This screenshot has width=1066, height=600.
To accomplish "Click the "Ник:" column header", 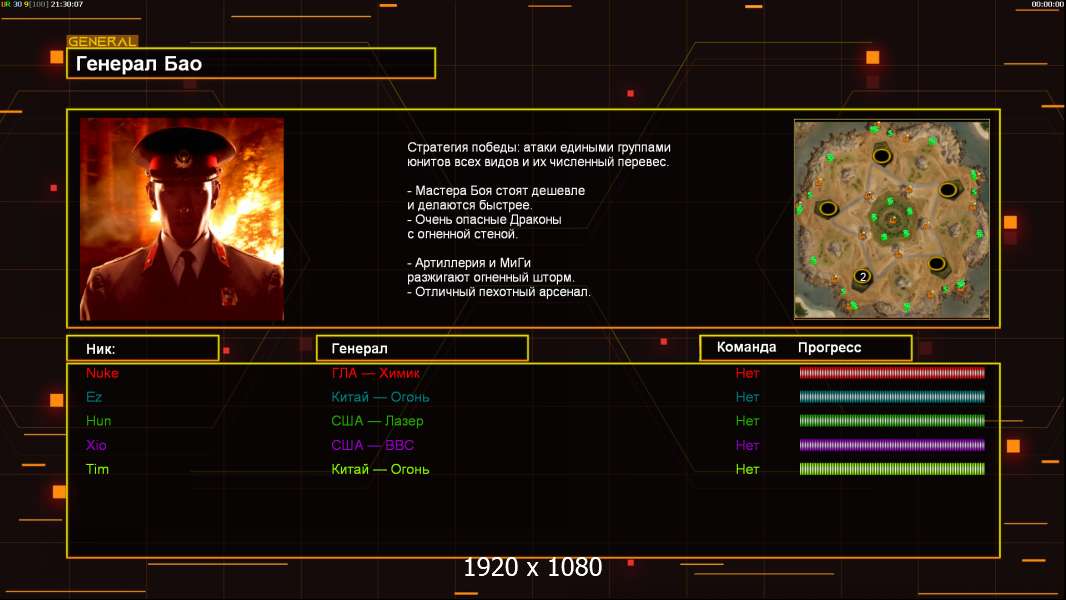I will click(143, 349).
